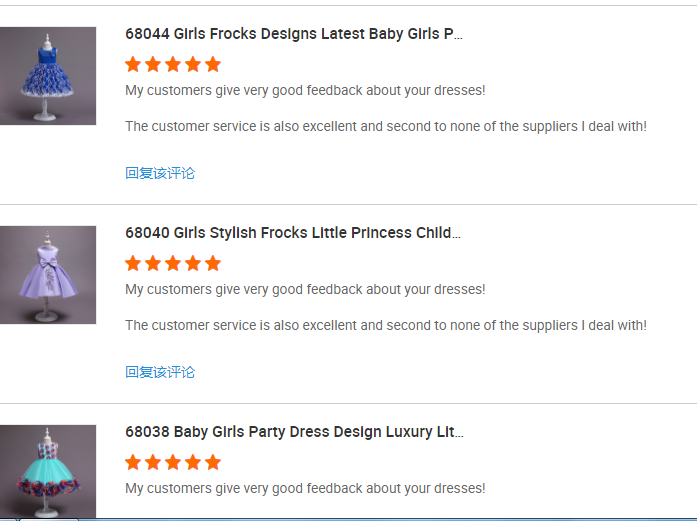
Task: Open the purple princess dress thumbnail
Action: (48, 275)
